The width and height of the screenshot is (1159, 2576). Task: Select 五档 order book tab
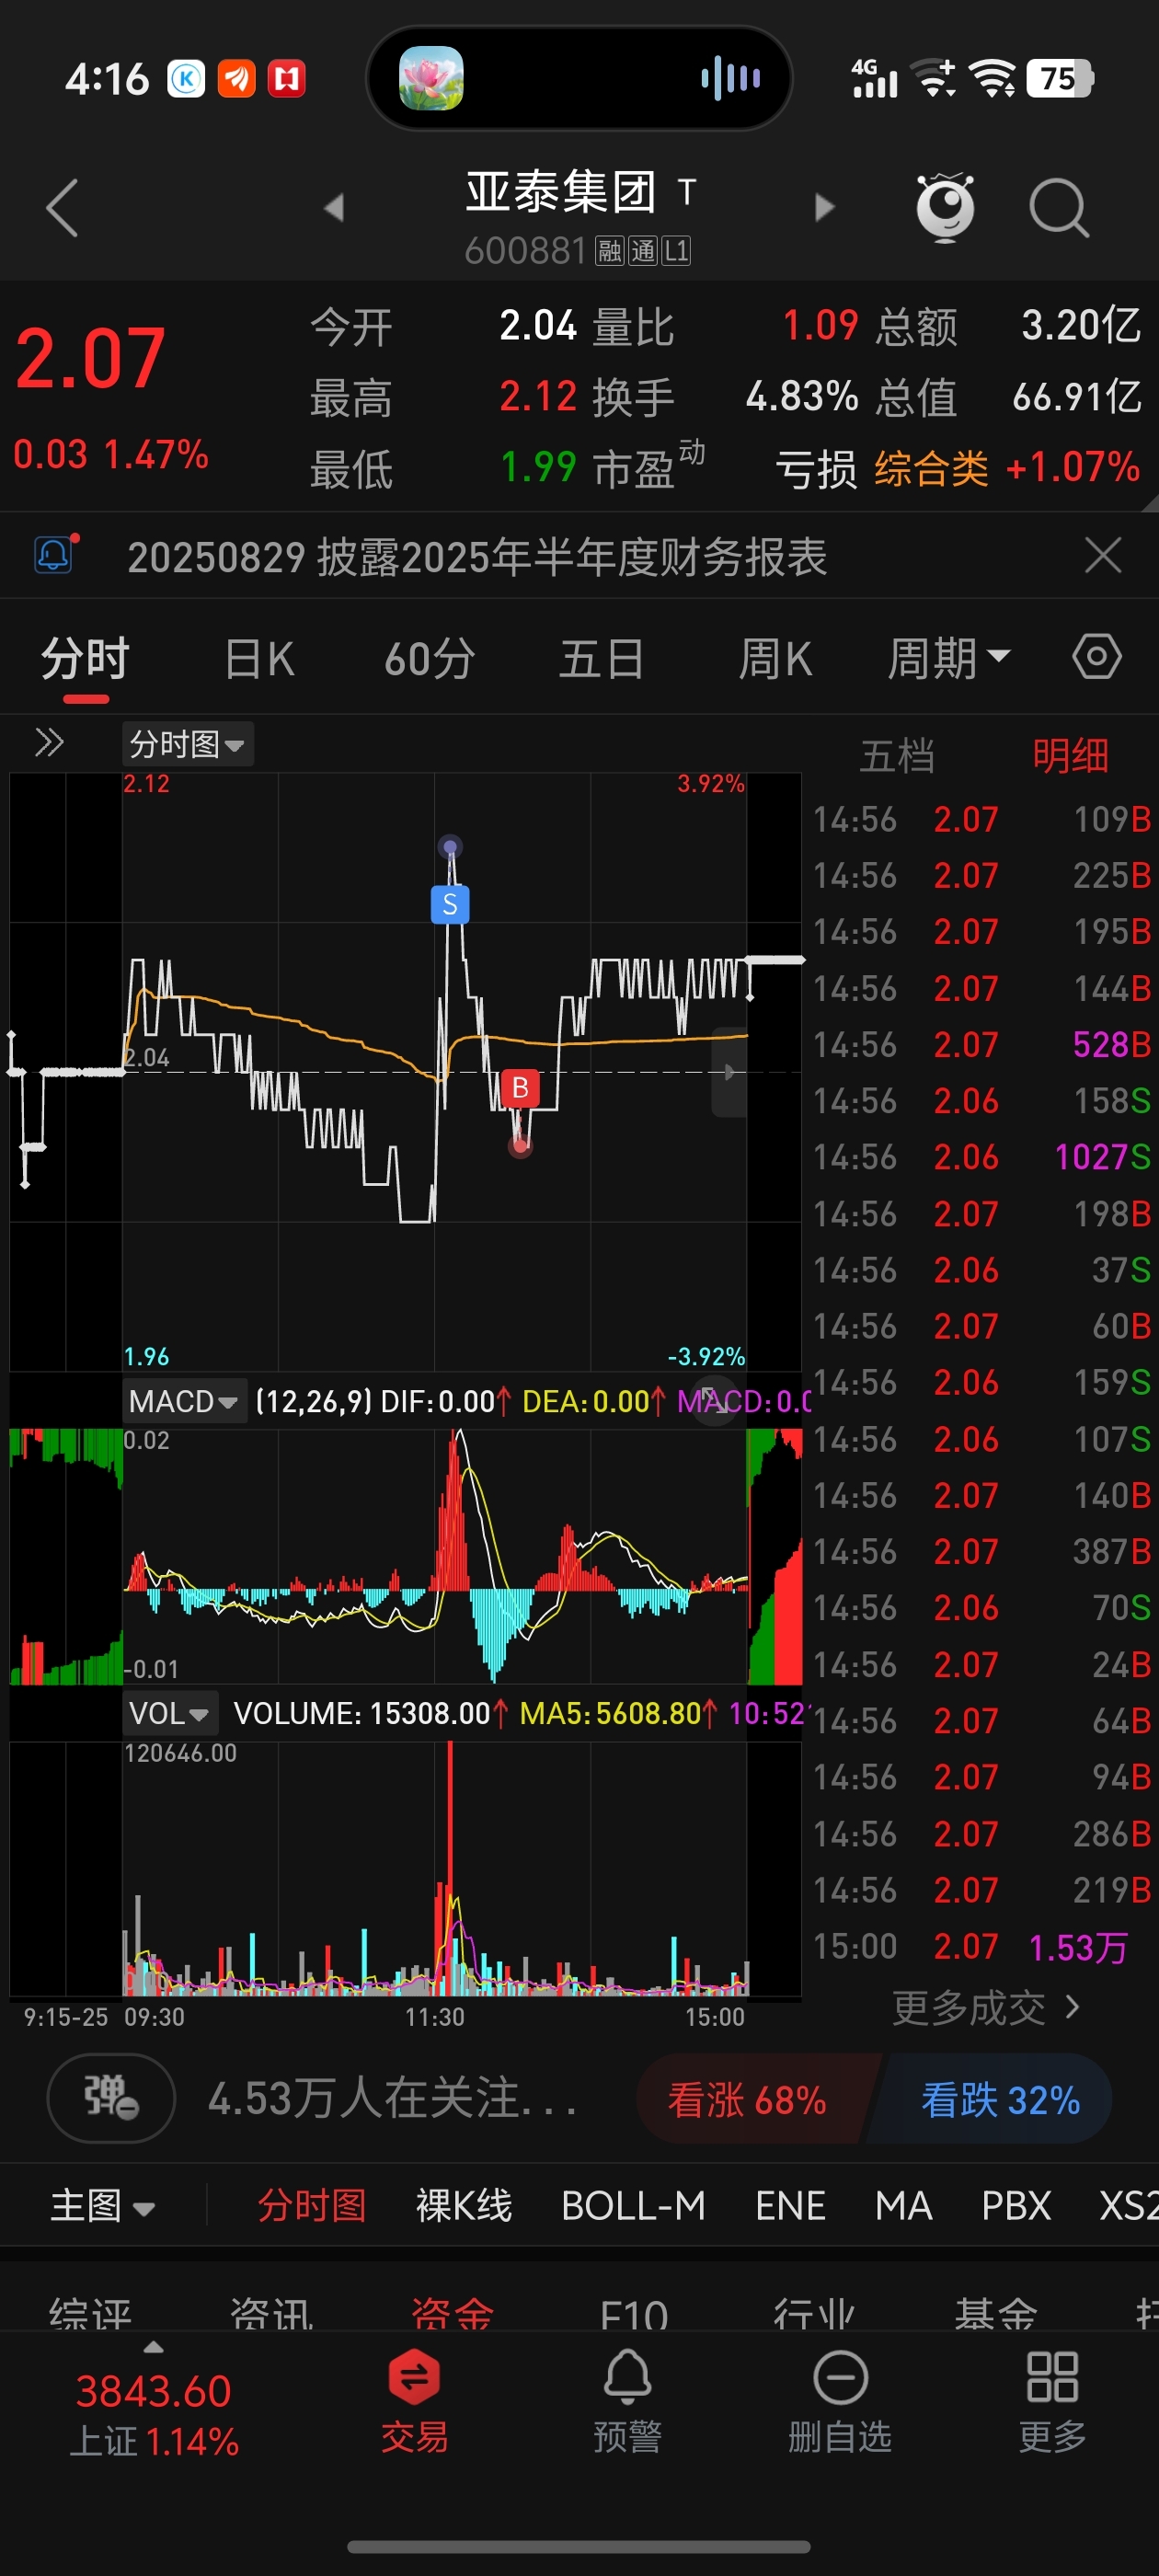click(x=897, y=756)
